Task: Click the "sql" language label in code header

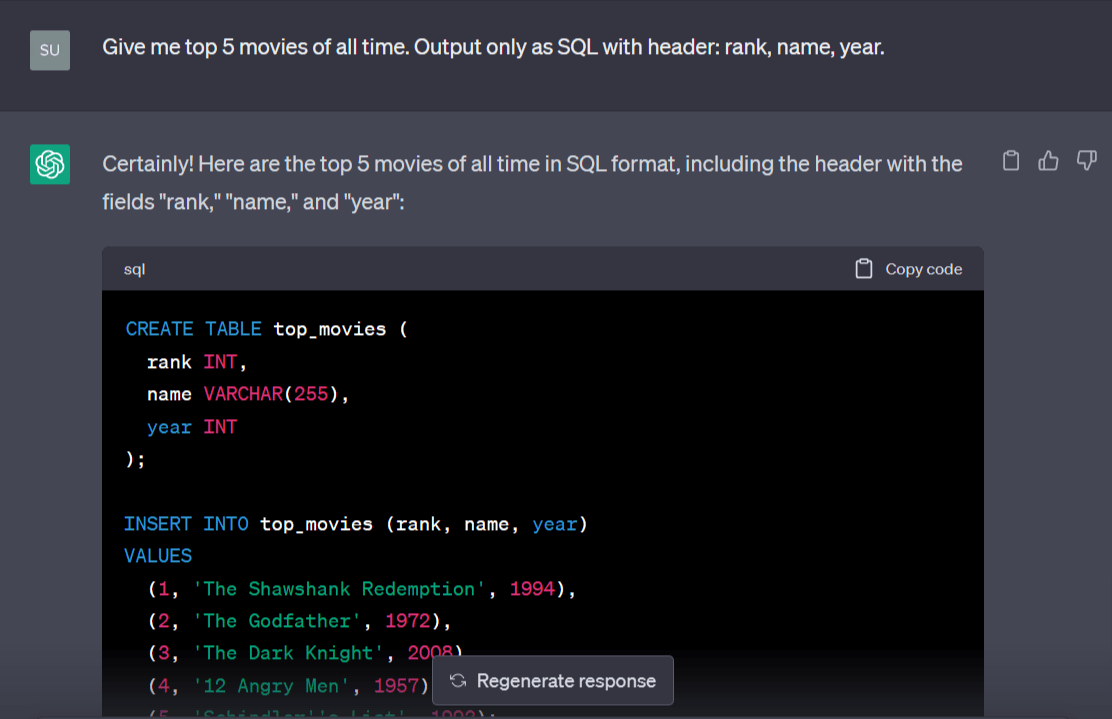Action: (x=135, y=269)
